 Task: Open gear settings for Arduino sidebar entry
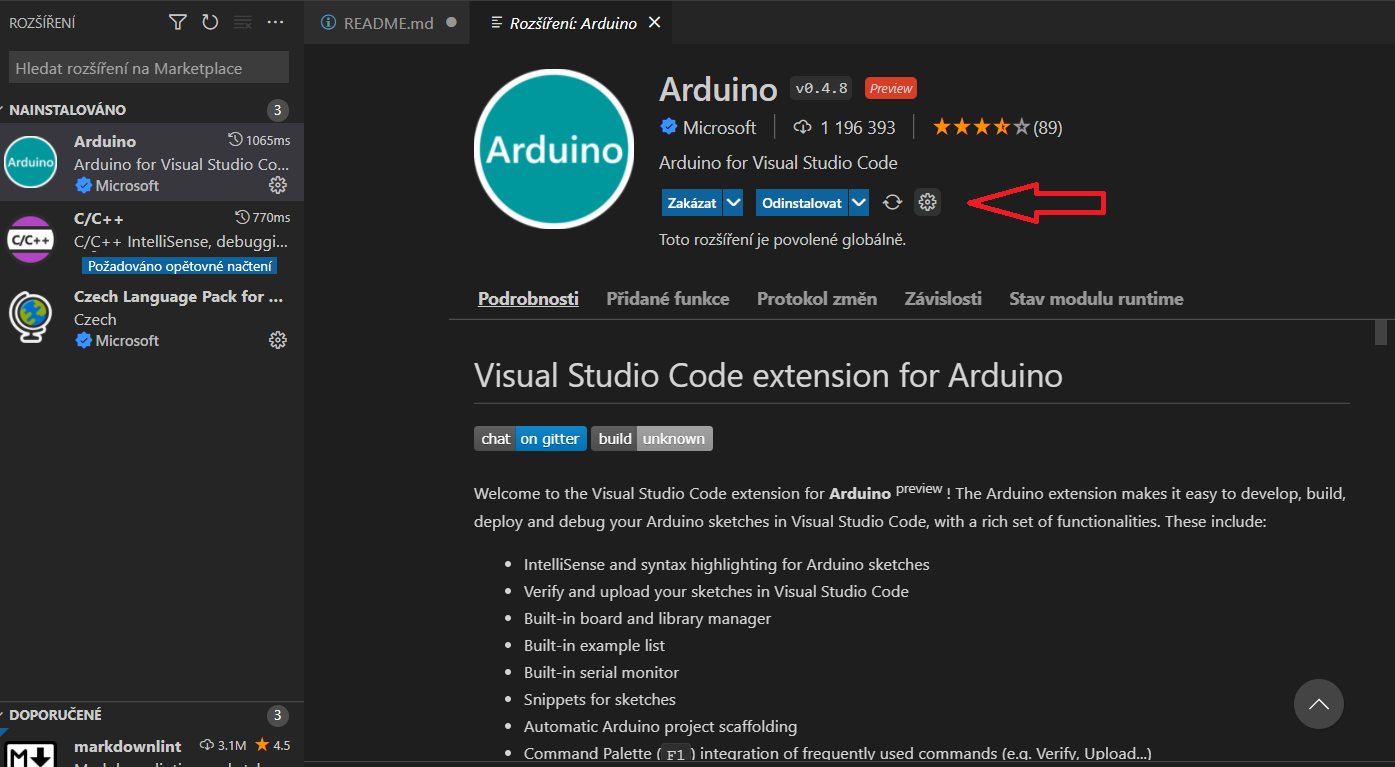(x=278, y=185)
